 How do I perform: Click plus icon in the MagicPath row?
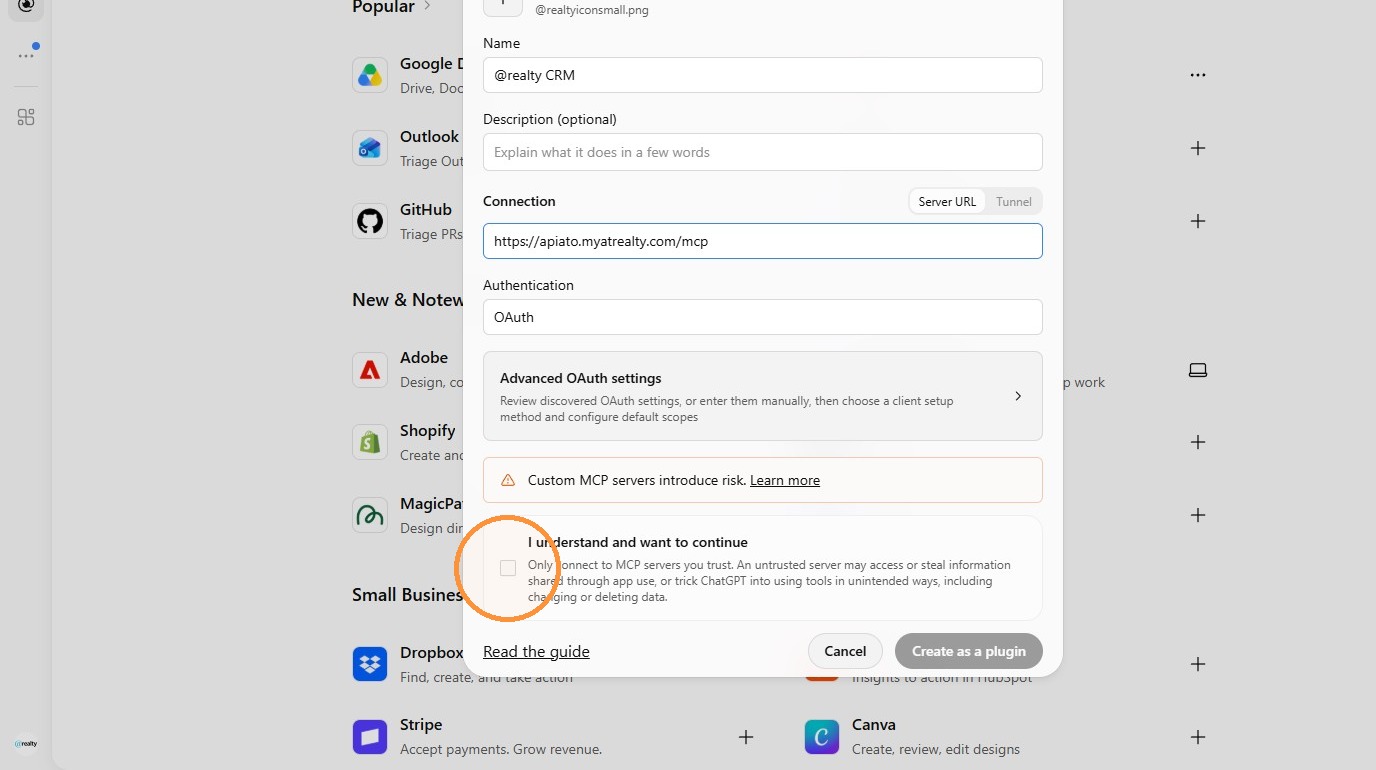pyautogui.click(x=1198, y=515)
